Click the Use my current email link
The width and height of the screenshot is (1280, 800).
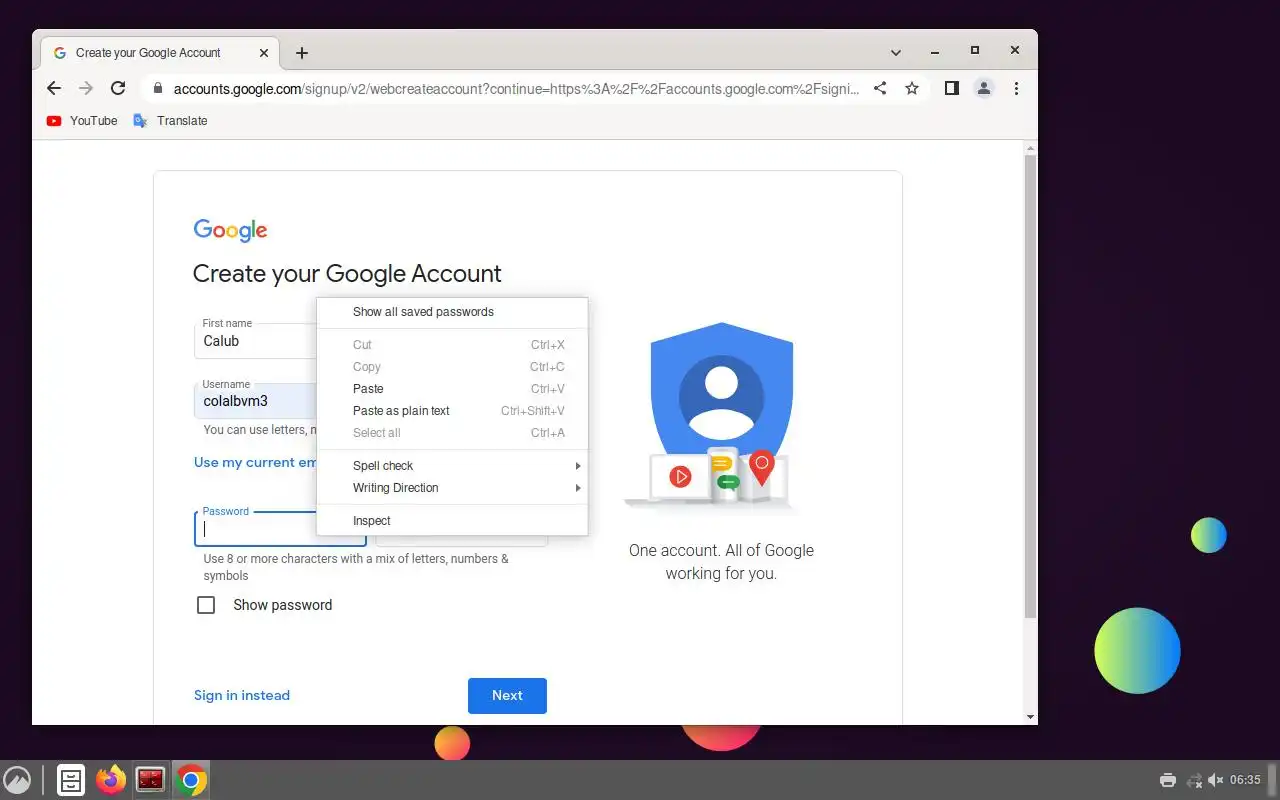tap(255, 462)
